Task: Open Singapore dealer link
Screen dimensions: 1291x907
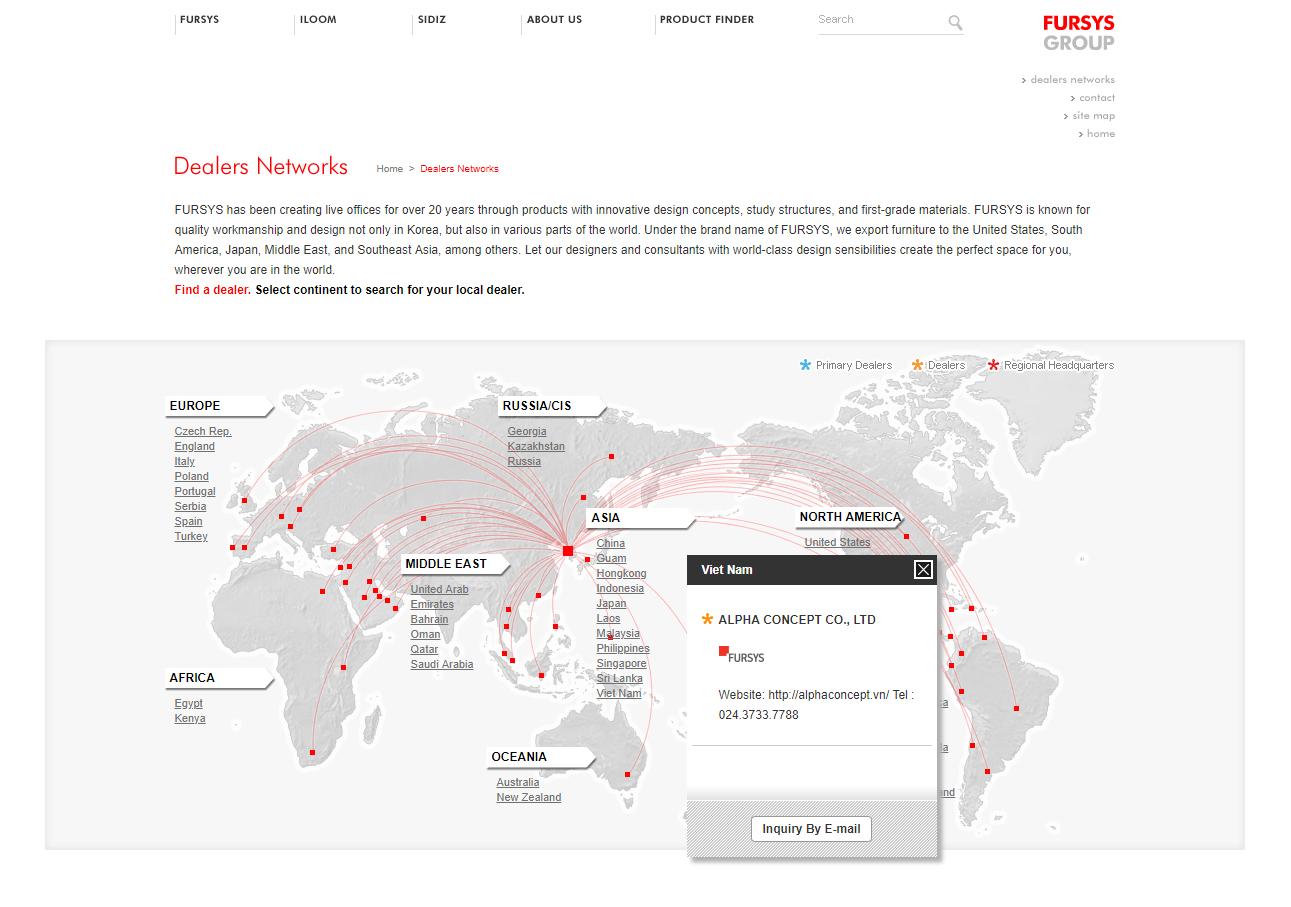Action: click(x=621, y=664)
